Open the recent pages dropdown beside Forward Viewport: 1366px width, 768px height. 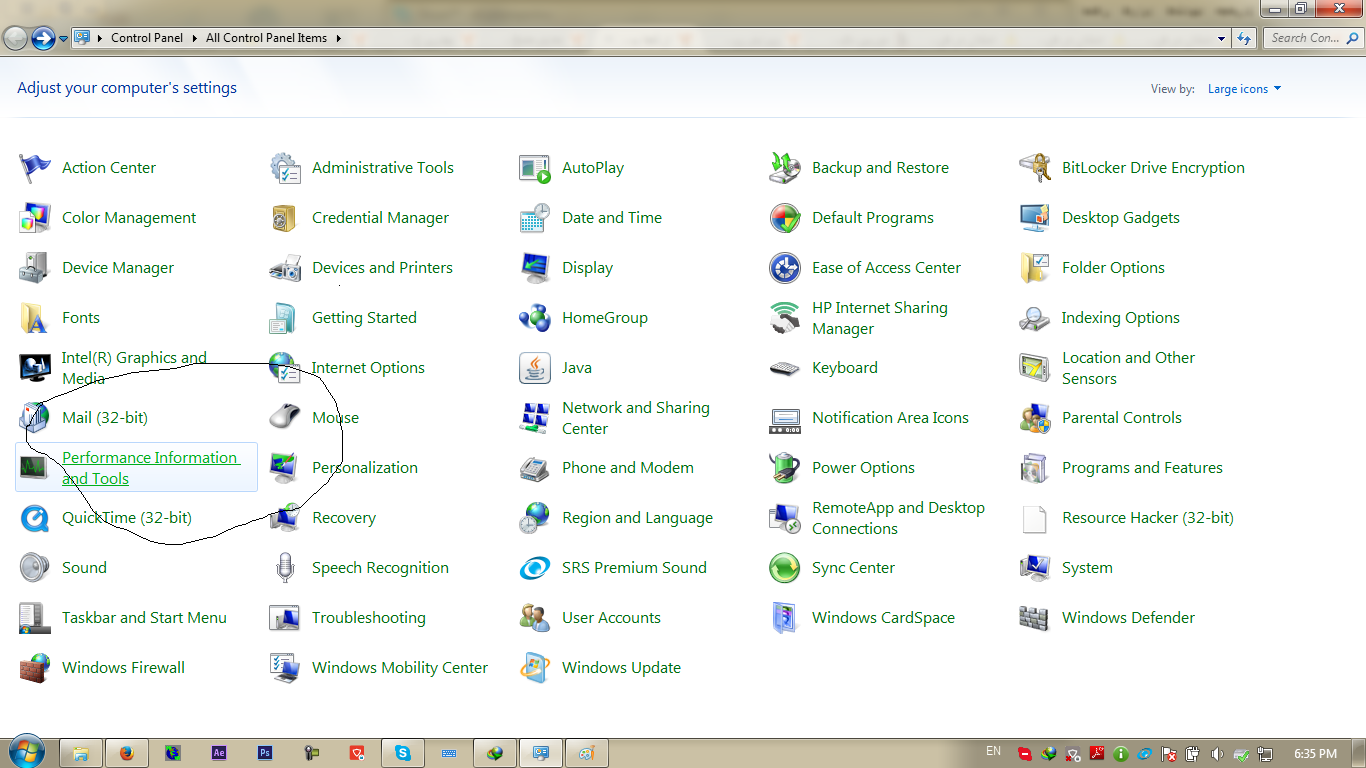pos(64,39)
